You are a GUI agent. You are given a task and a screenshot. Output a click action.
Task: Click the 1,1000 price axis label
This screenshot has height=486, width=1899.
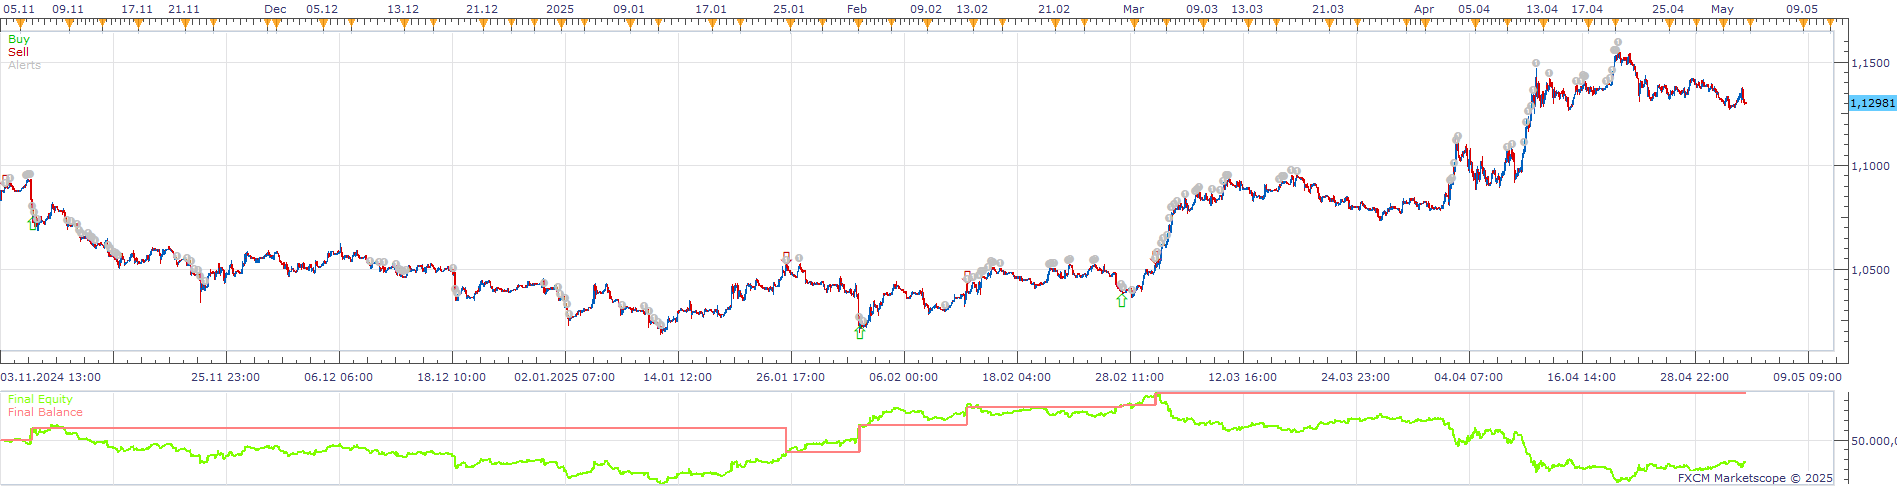[1870, 166]
